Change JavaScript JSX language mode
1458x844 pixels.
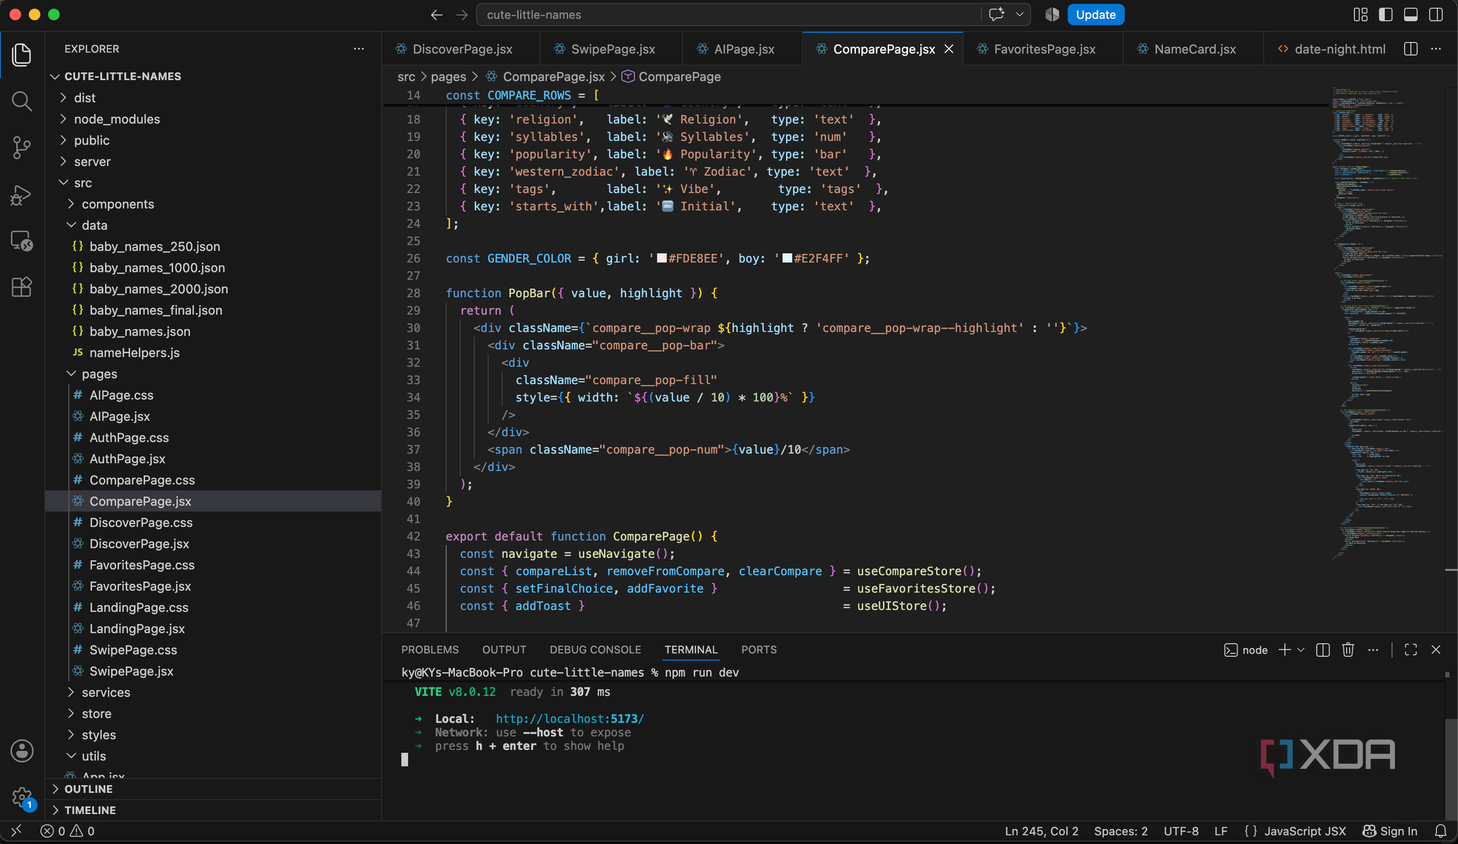(1305, 831)
